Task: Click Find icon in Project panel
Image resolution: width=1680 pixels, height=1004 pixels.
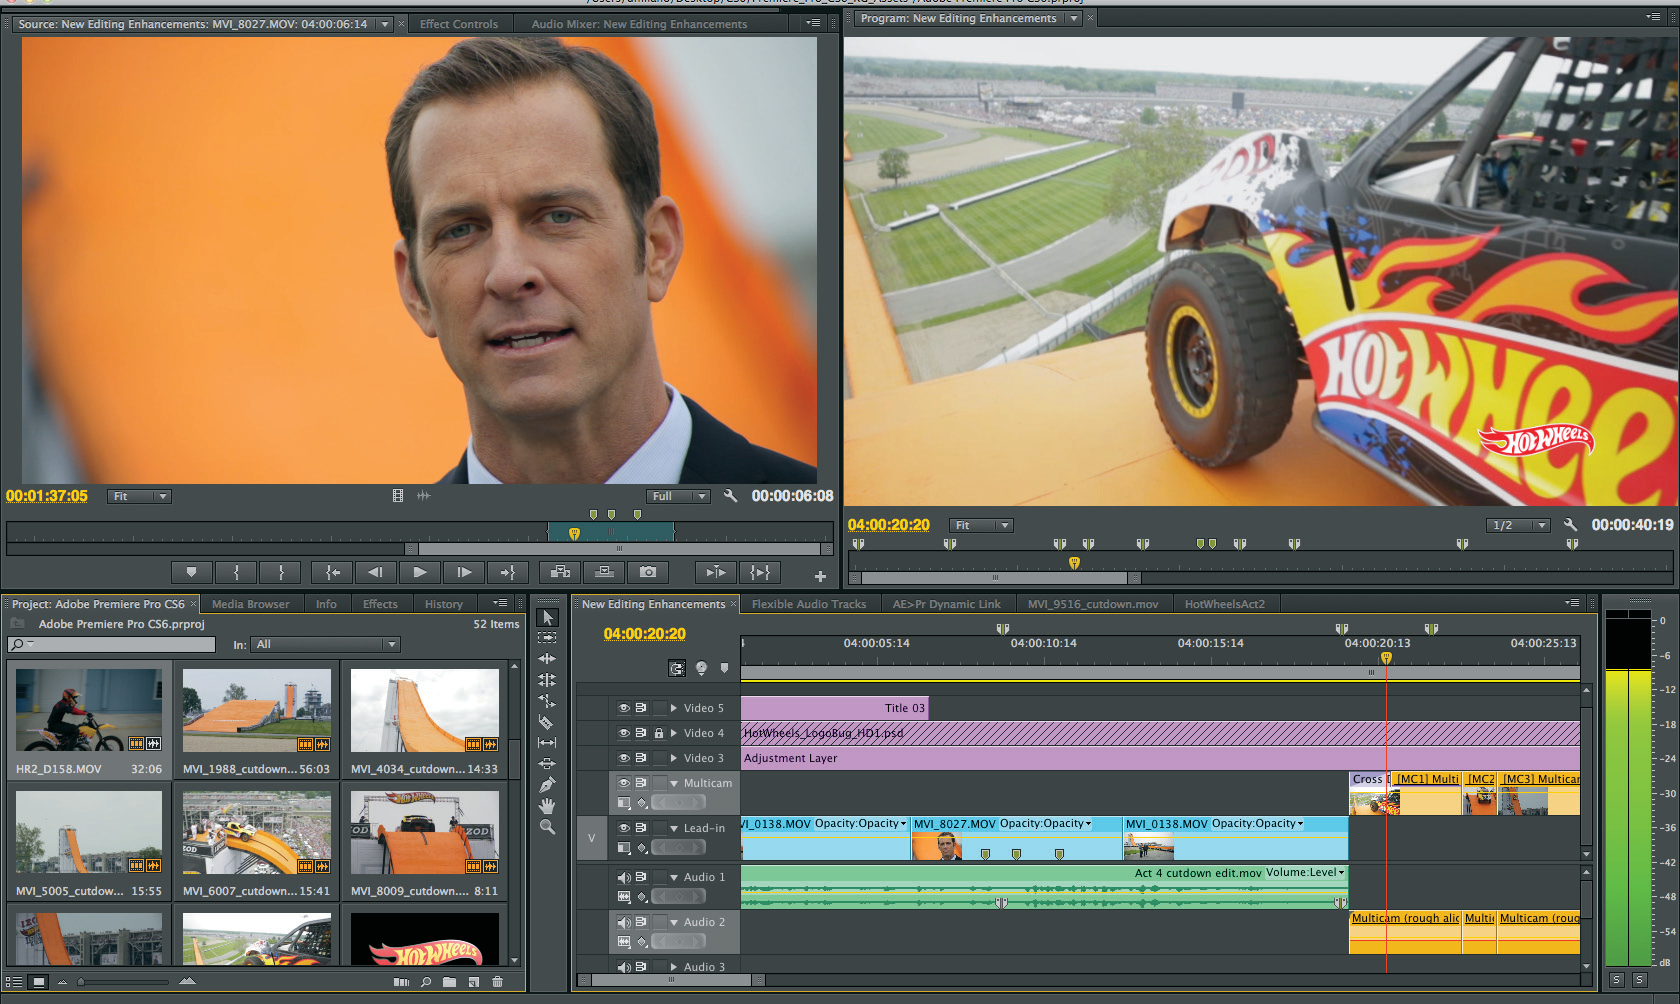Action: coord(426,982)
